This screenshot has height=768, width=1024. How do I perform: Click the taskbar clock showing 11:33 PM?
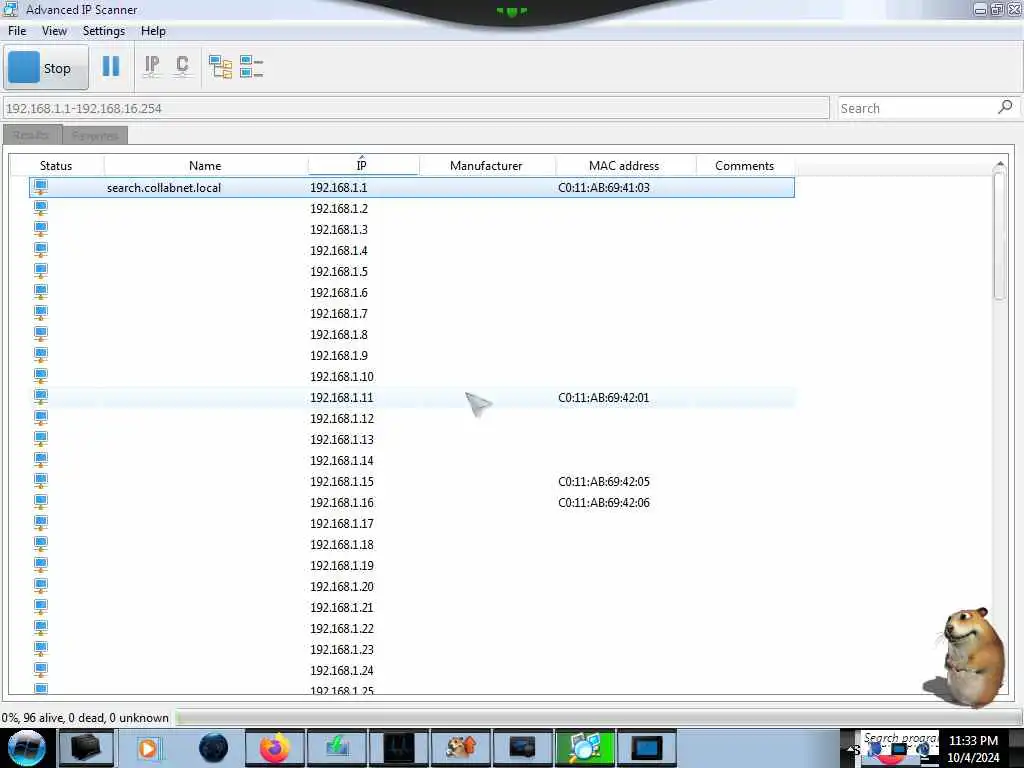pyautogui.click(x=973, y=741)
